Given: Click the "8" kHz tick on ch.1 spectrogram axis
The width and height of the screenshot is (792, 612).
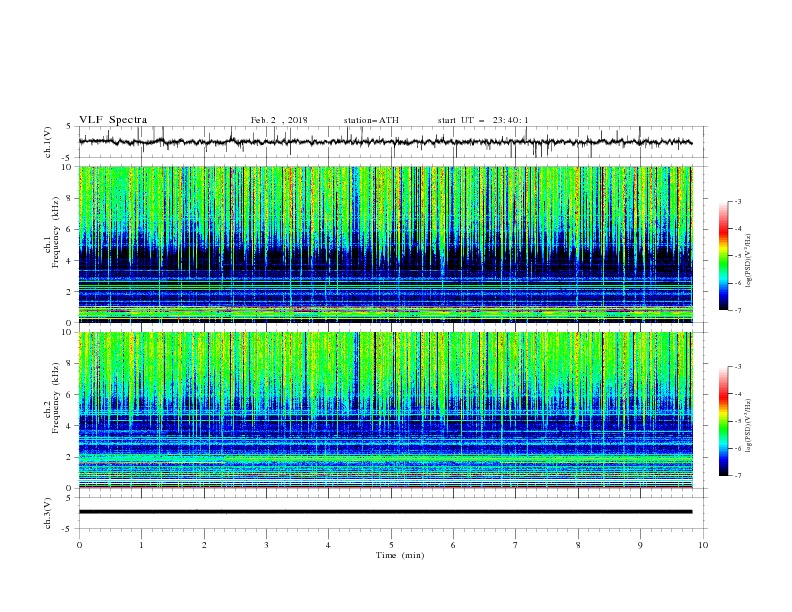Looking at the screenshot, I should coord(70,198).
